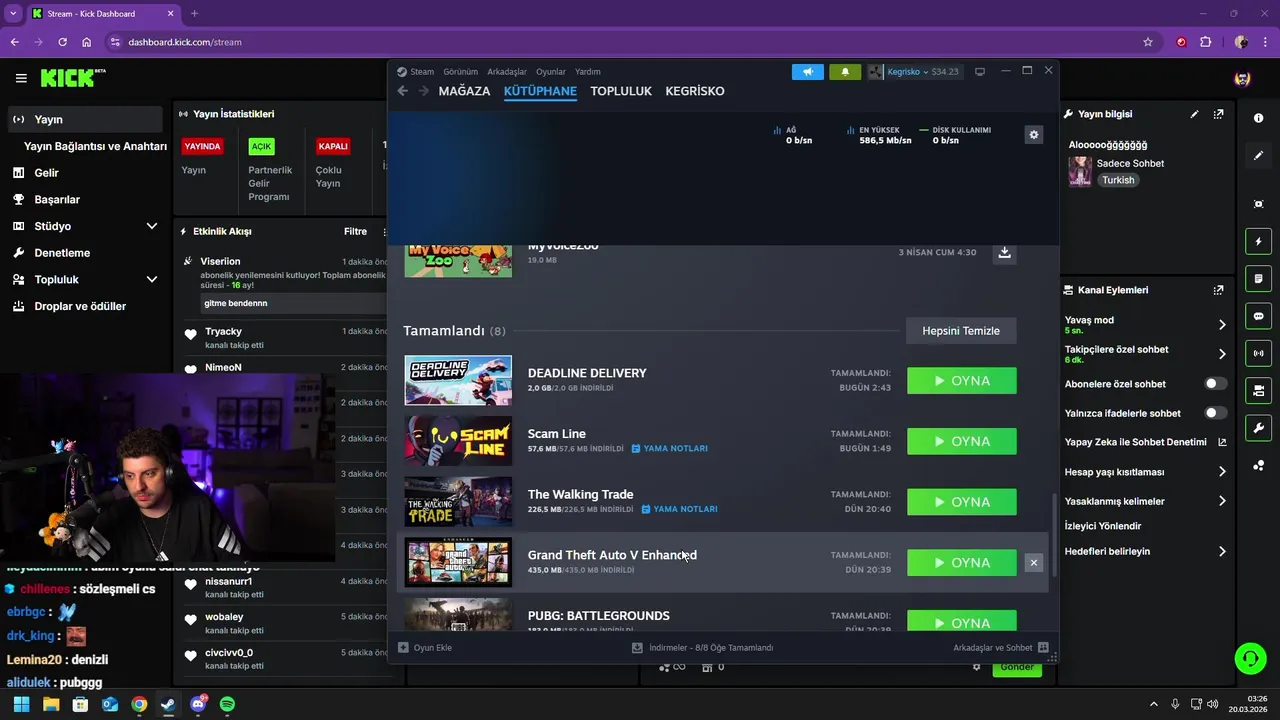Open Hedefleri belirleyin chevron
This screenshot has width=1280, height=720.
1222,551
